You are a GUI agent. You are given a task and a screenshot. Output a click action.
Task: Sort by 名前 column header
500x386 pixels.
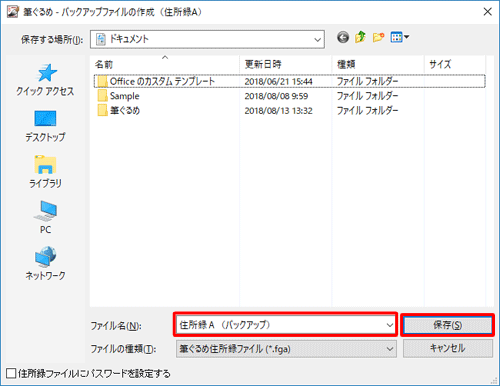(x=165, y=64)
